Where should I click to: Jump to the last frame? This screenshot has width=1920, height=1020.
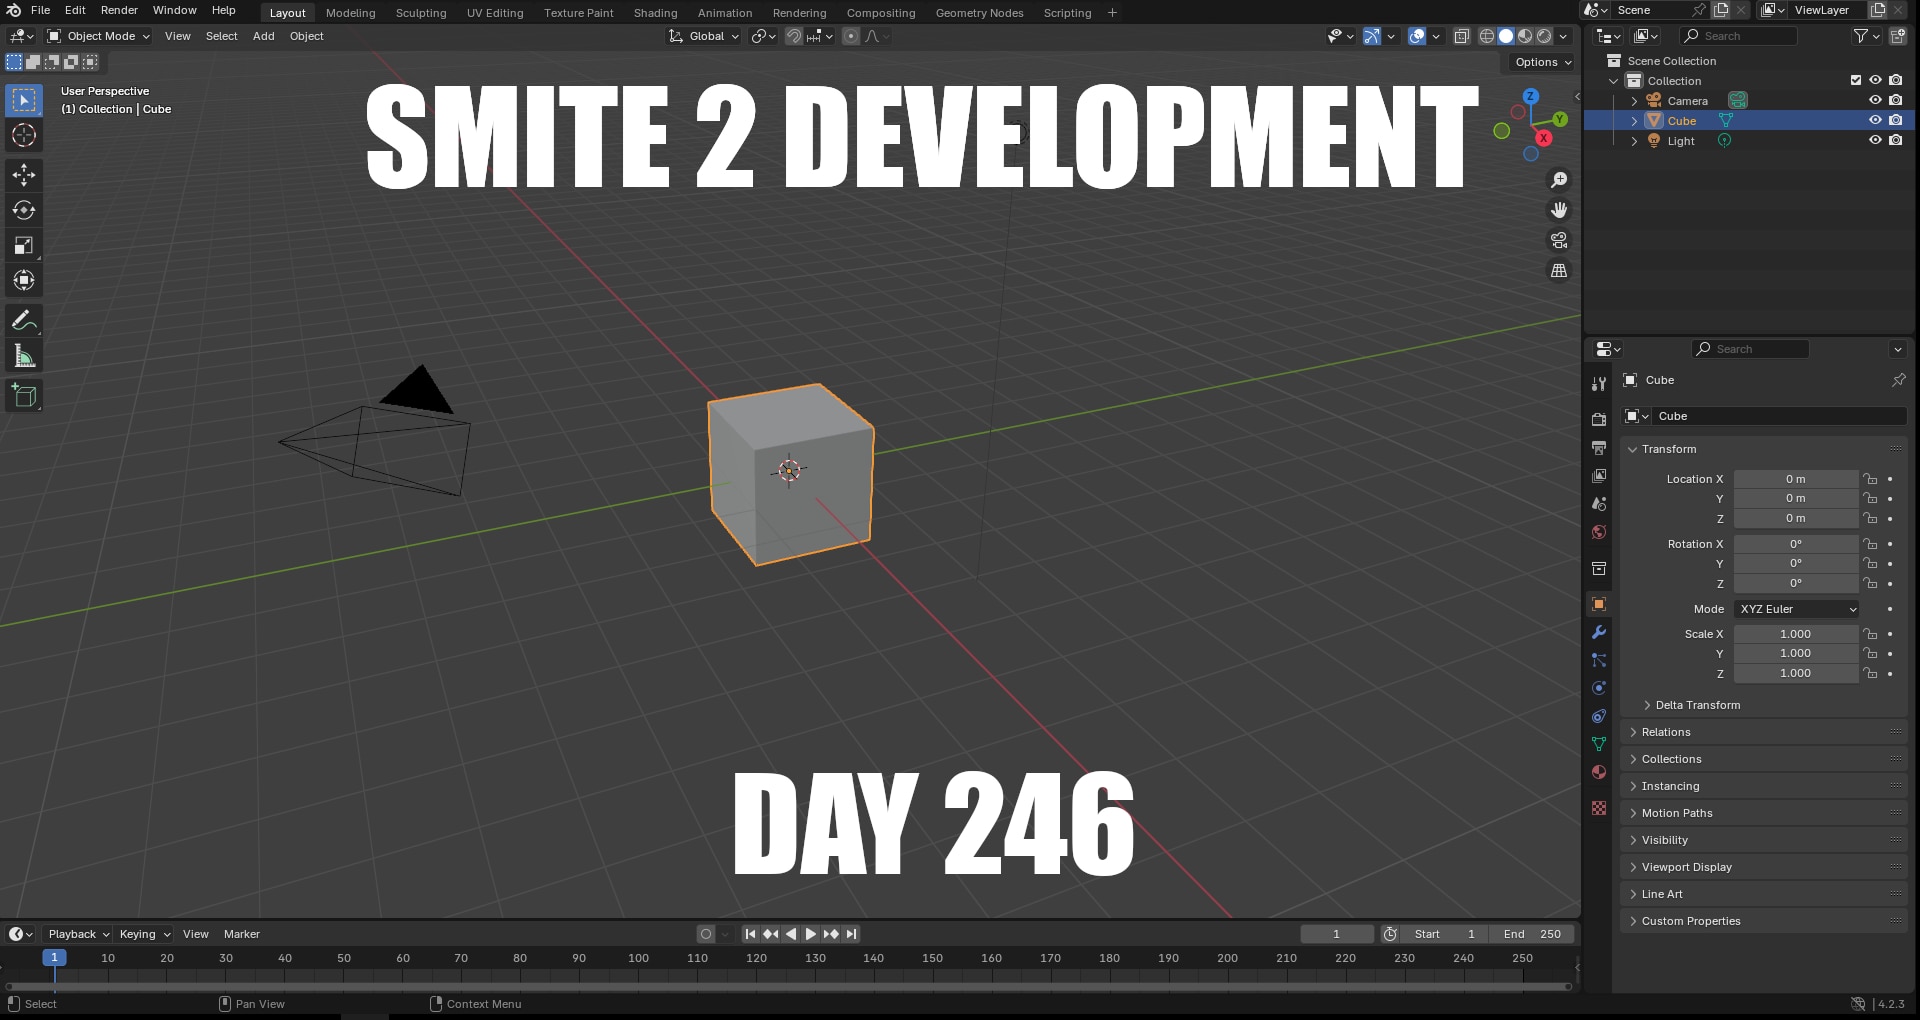[x=851, y=934]
